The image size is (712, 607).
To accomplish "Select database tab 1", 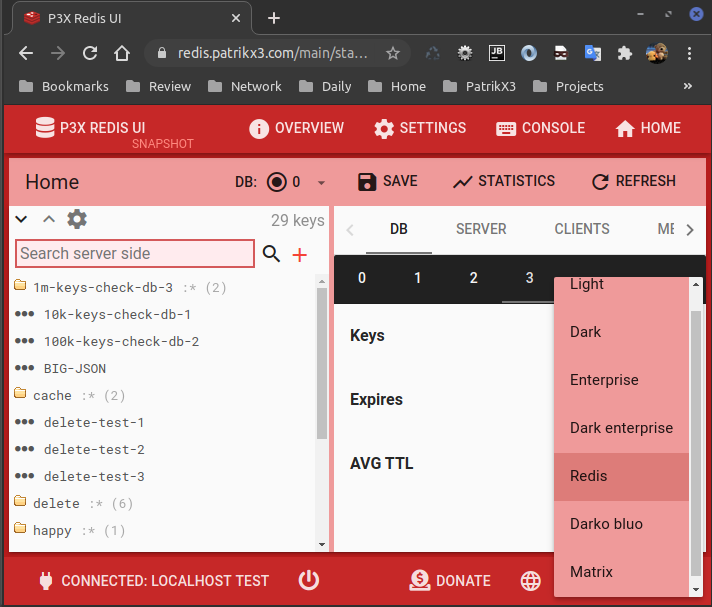I will coord(418,278).
